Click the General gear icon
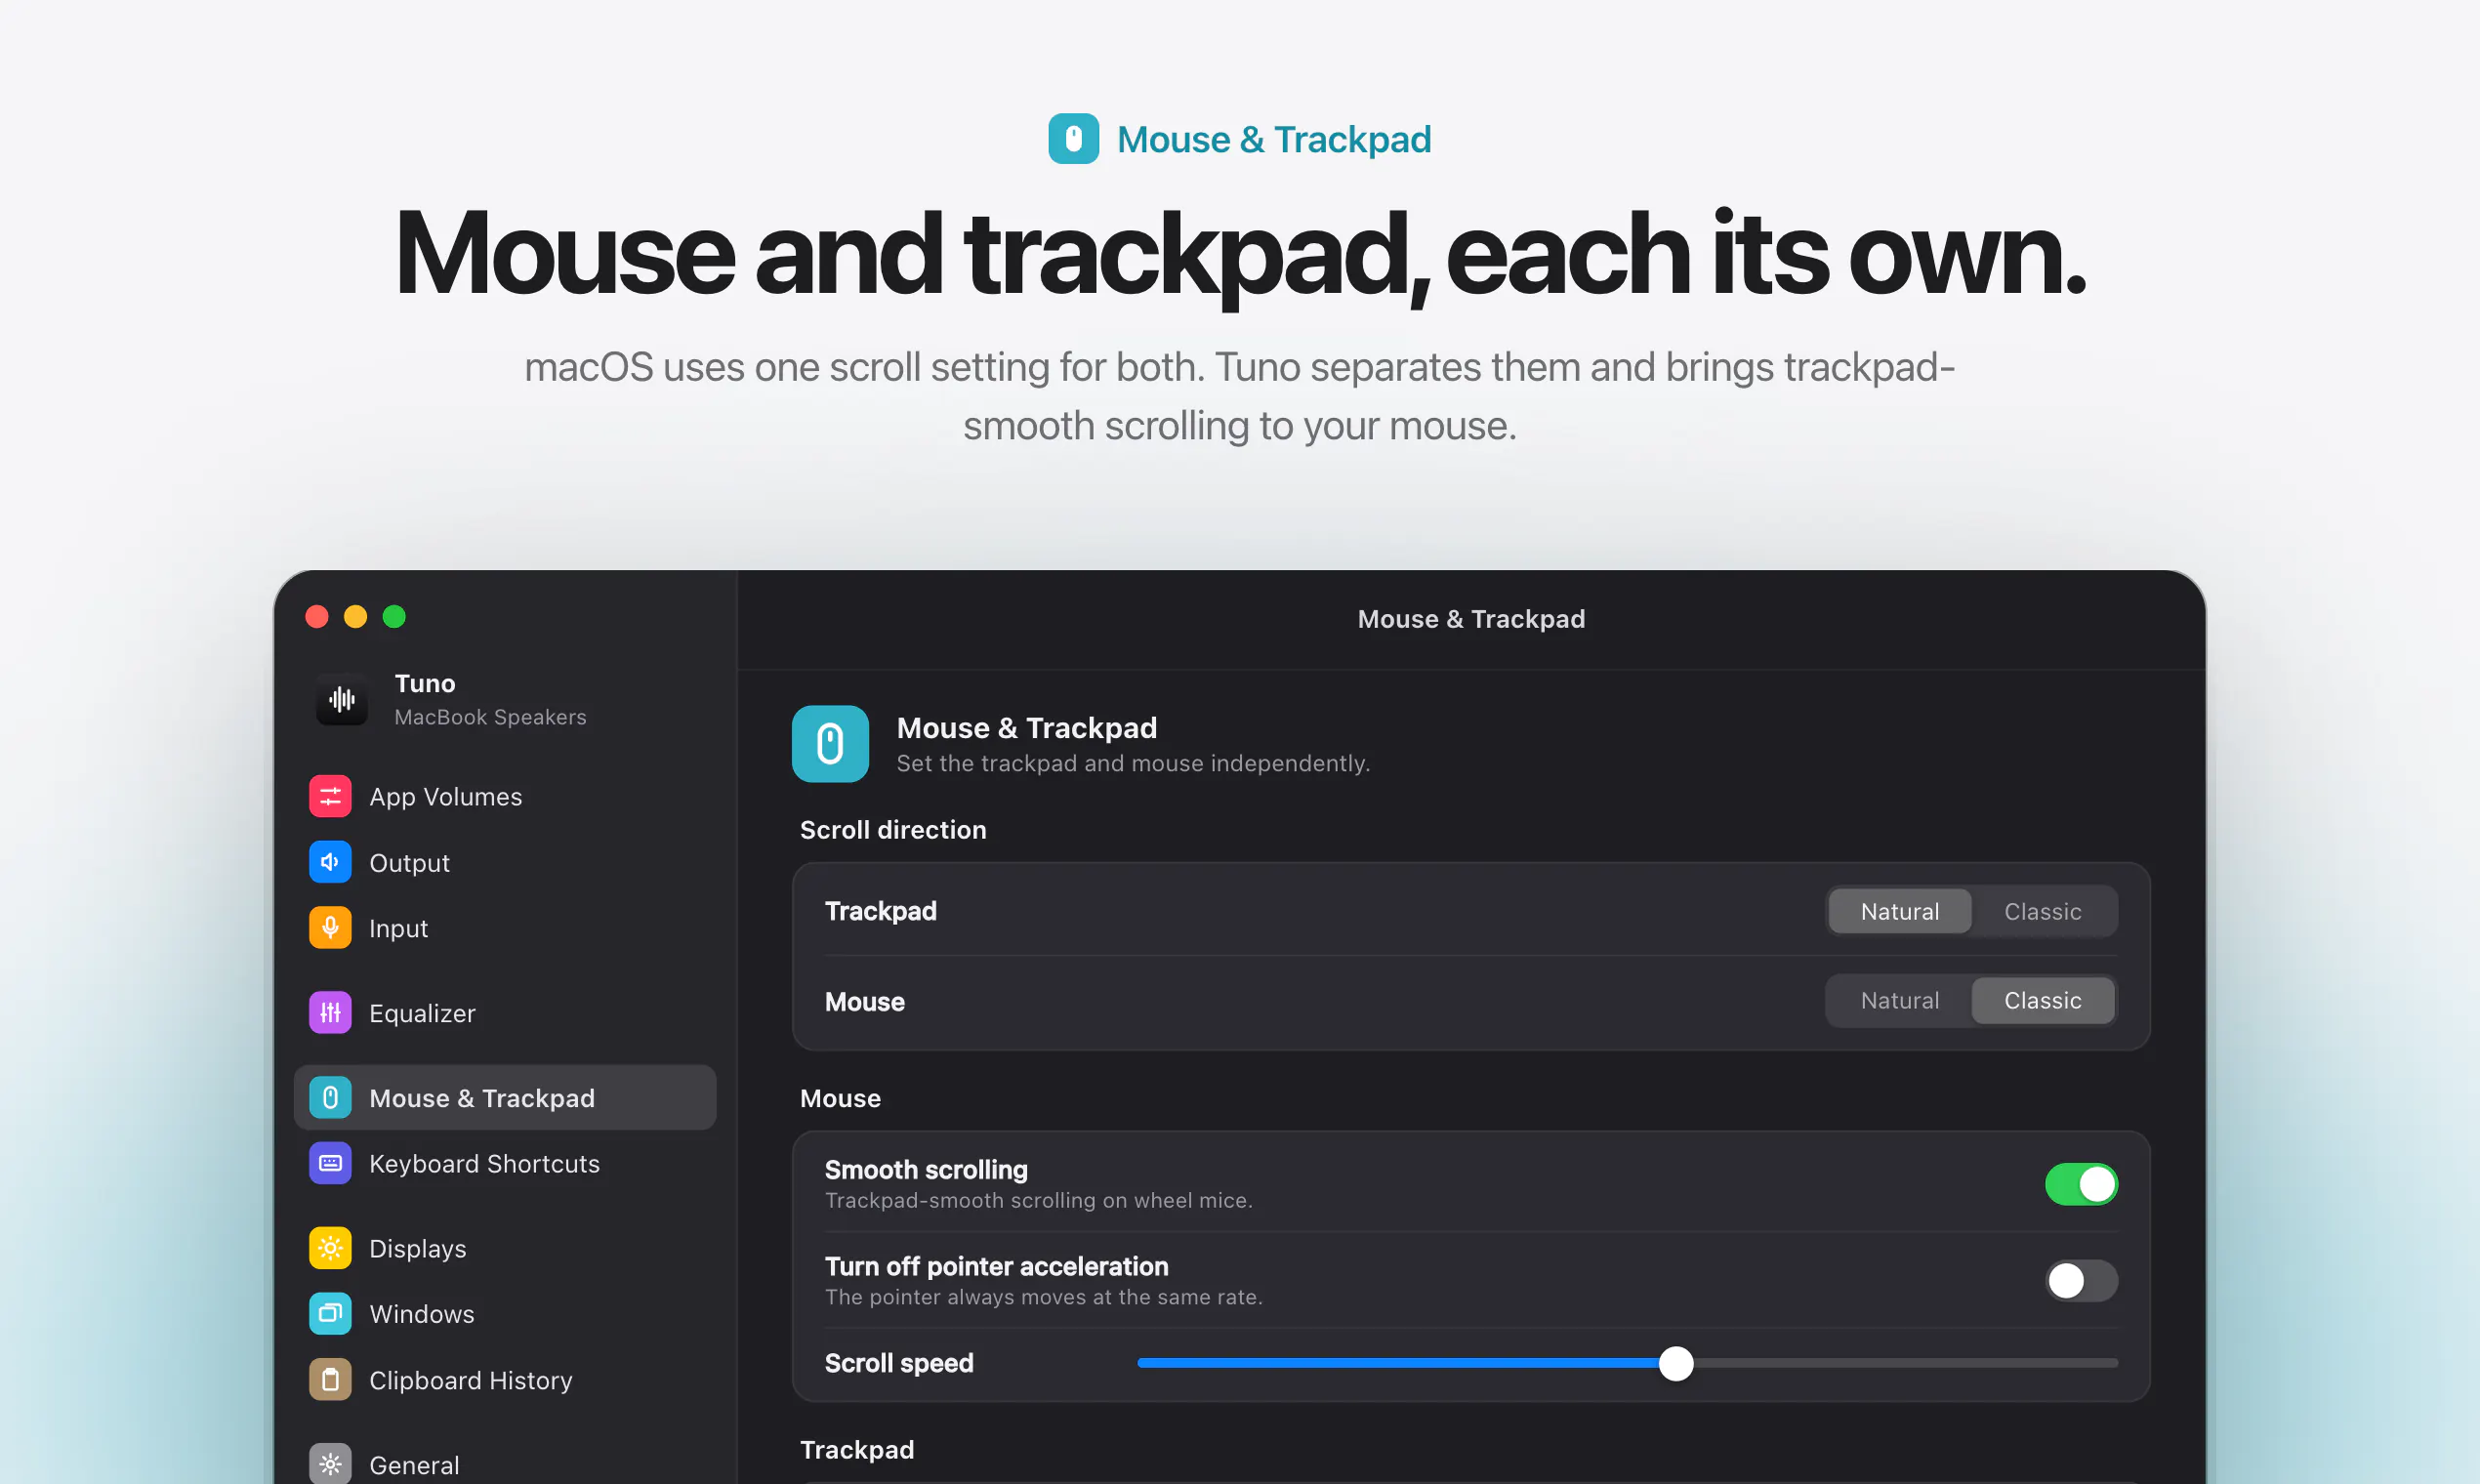 [330, 1464]
